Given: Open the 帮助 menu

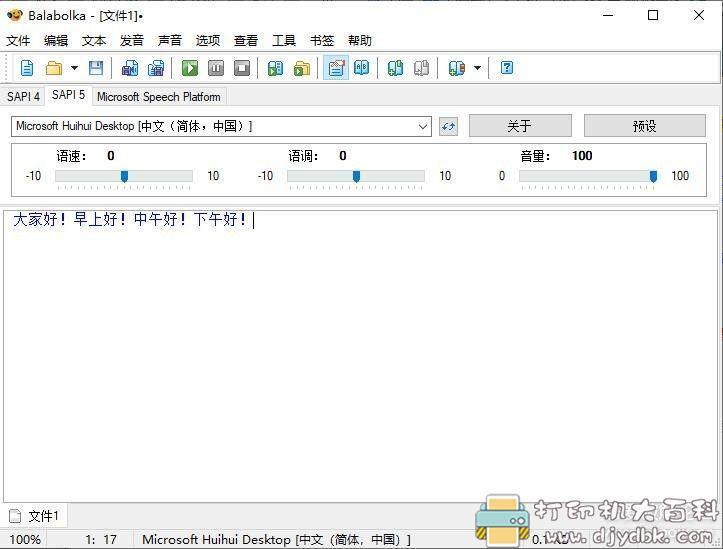Looking at the screenshot, I should [360, 41].
